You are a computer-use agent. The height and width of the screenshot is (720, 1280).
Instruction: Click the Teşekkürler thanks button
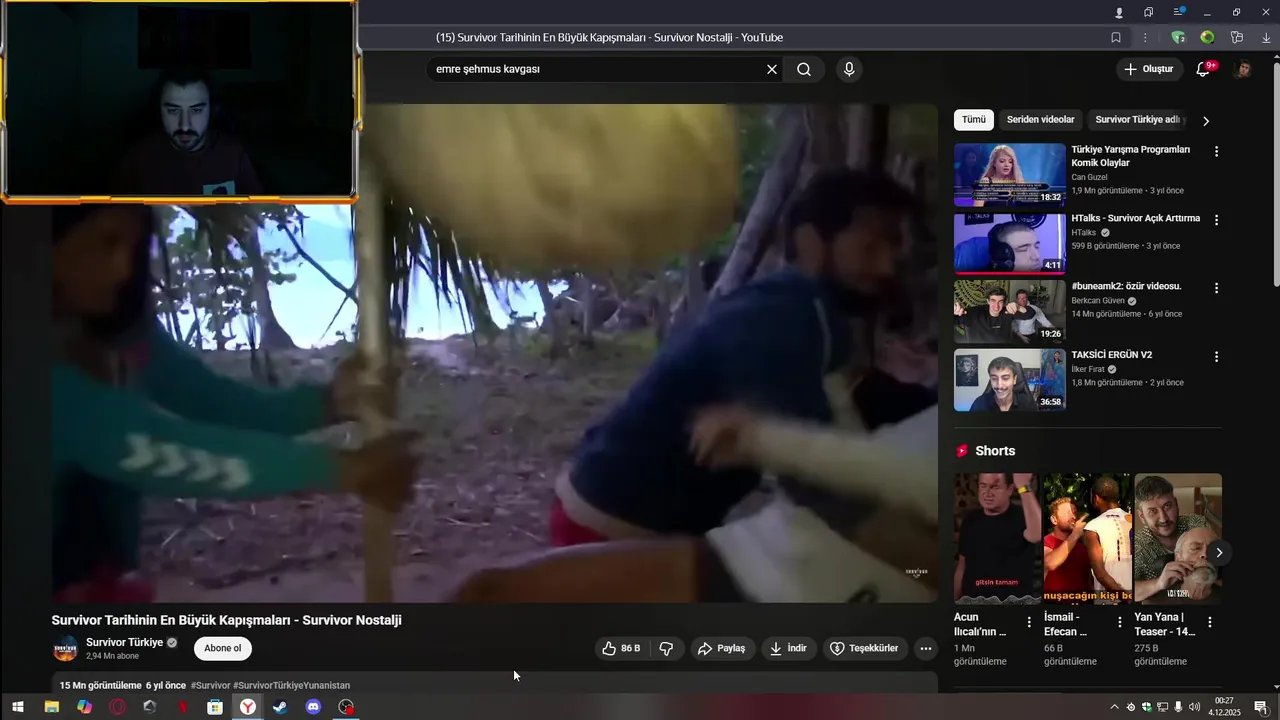tap(865, 648)
